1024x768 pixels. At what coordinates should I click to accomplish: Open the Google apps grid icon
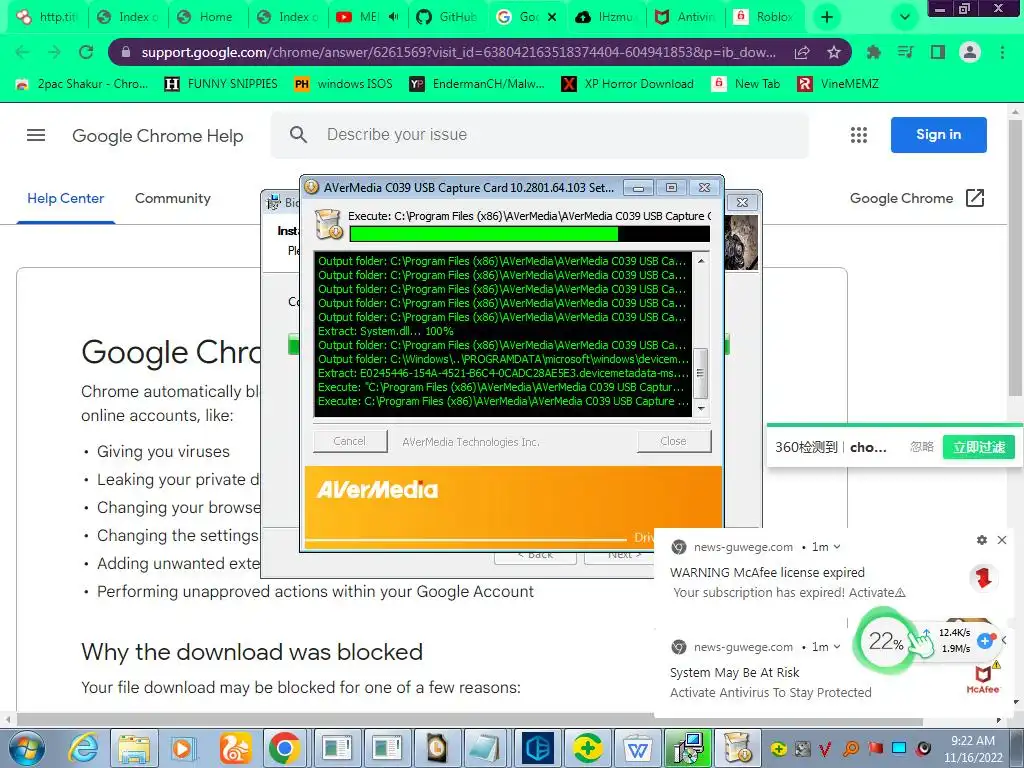pos(859,135)
